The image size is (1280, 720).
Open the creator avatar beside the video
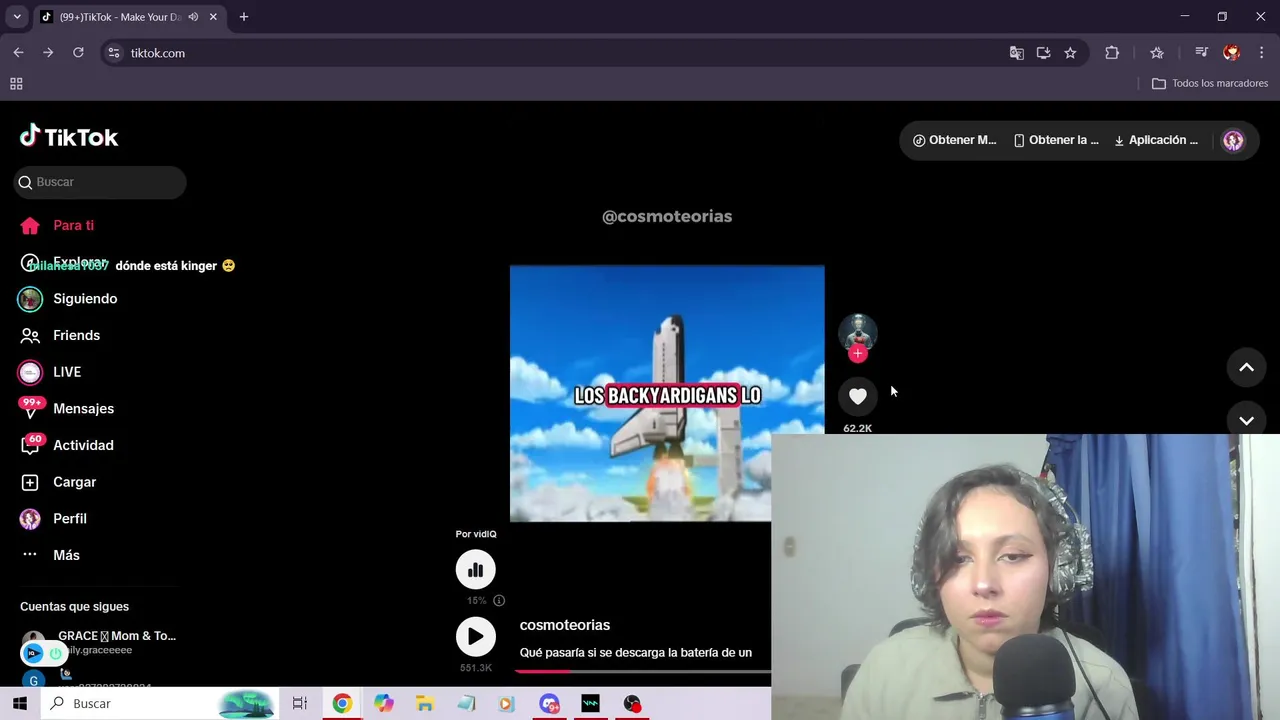857,332
